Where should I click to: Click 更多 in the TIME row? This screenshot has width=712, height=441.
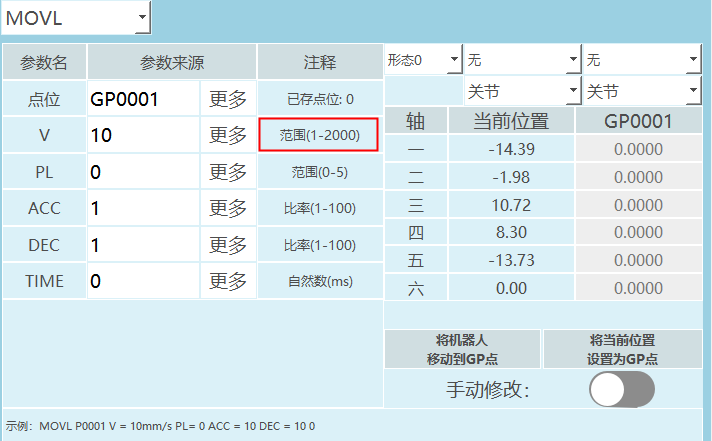click(x=227, y=281)
